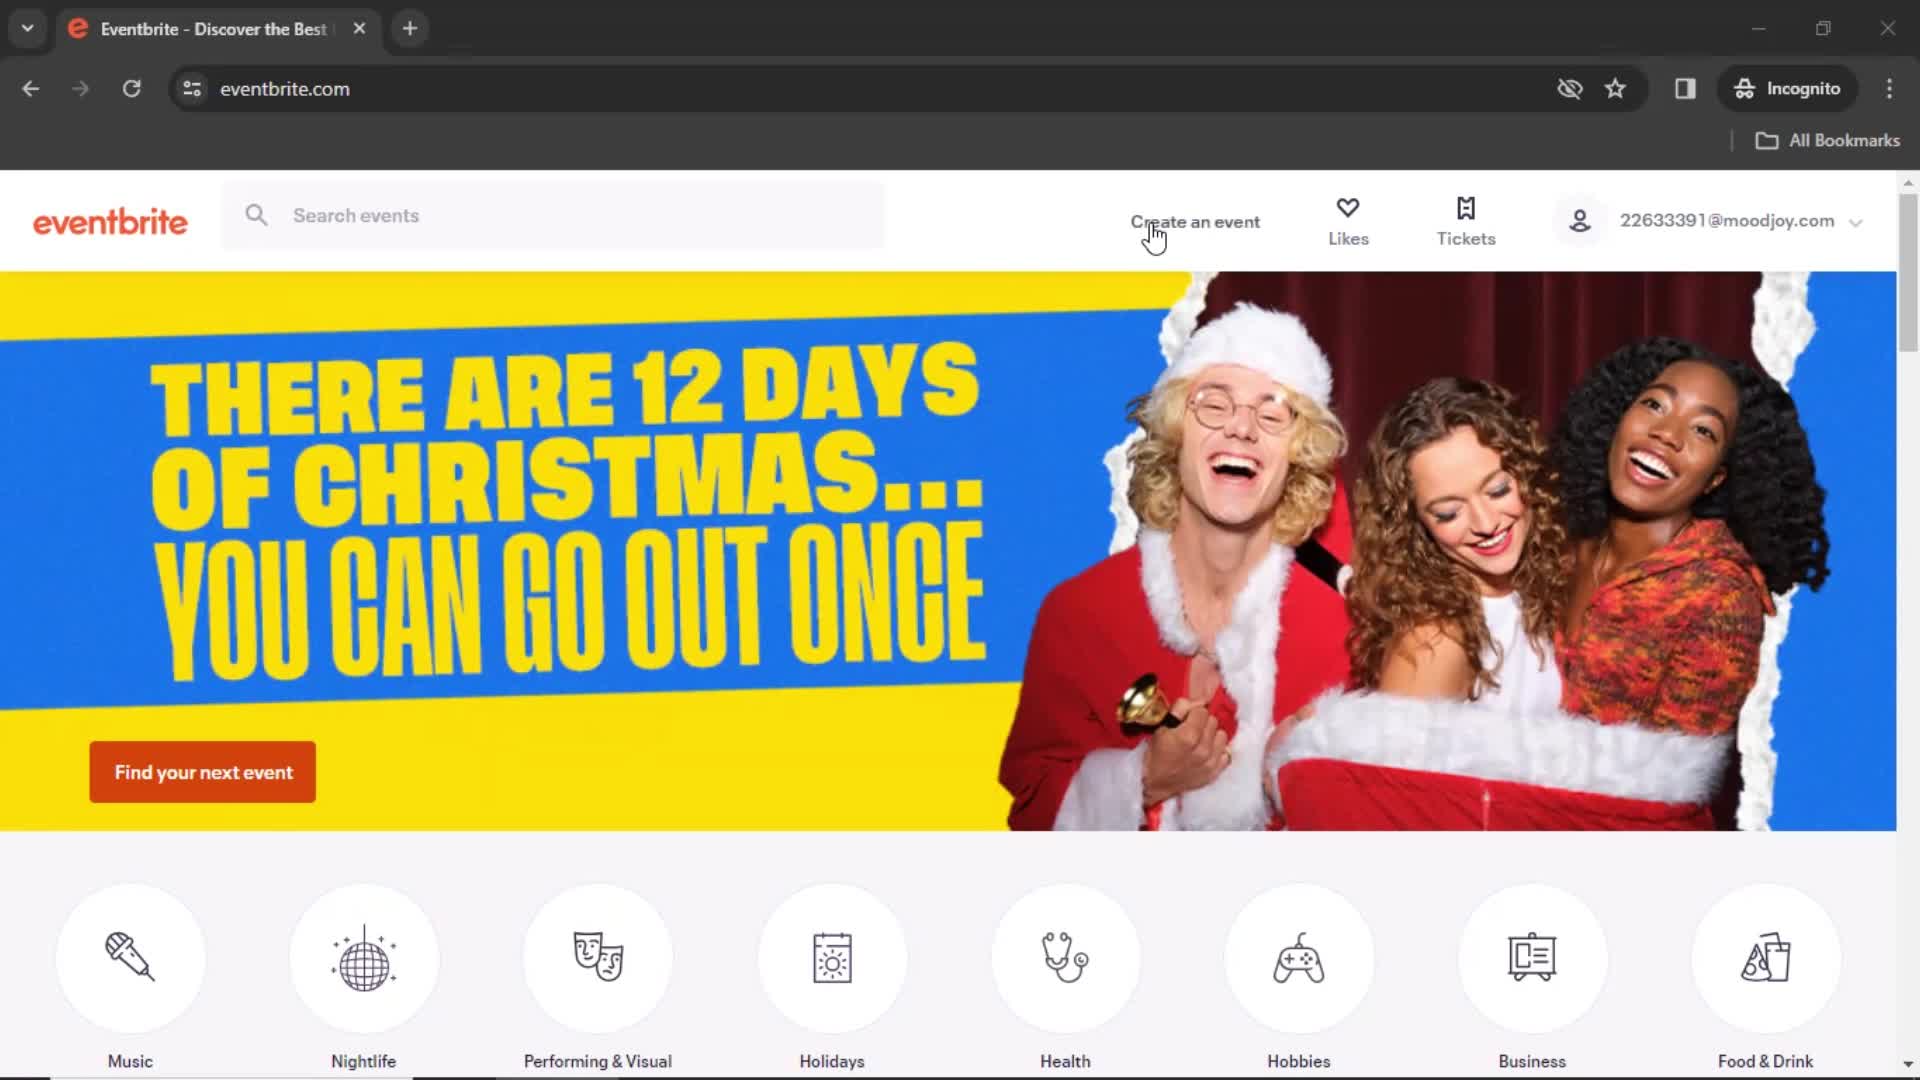The height and width of the screenshot is (1080, 1920).
Task: Click the Likes heart icon
Action: coord(1348,207)
